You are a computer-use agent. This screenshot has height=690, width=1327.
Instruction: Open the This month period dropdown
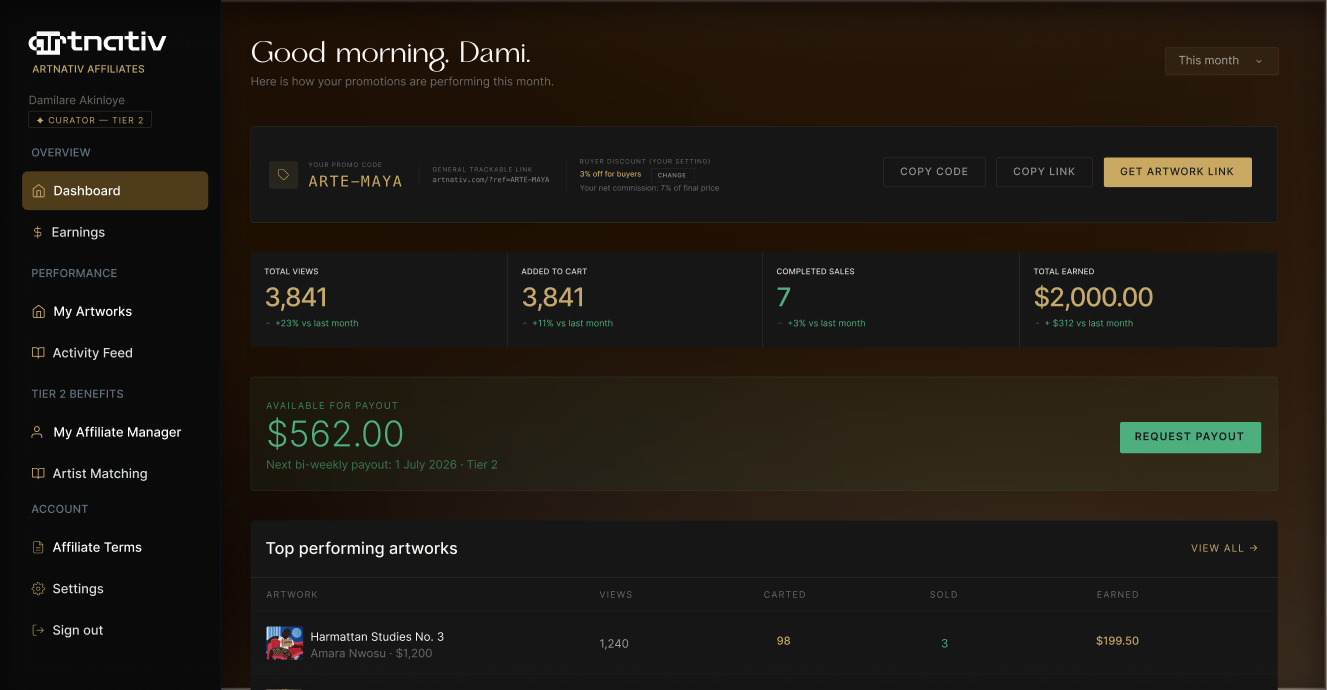click(x=1221, y=61)
